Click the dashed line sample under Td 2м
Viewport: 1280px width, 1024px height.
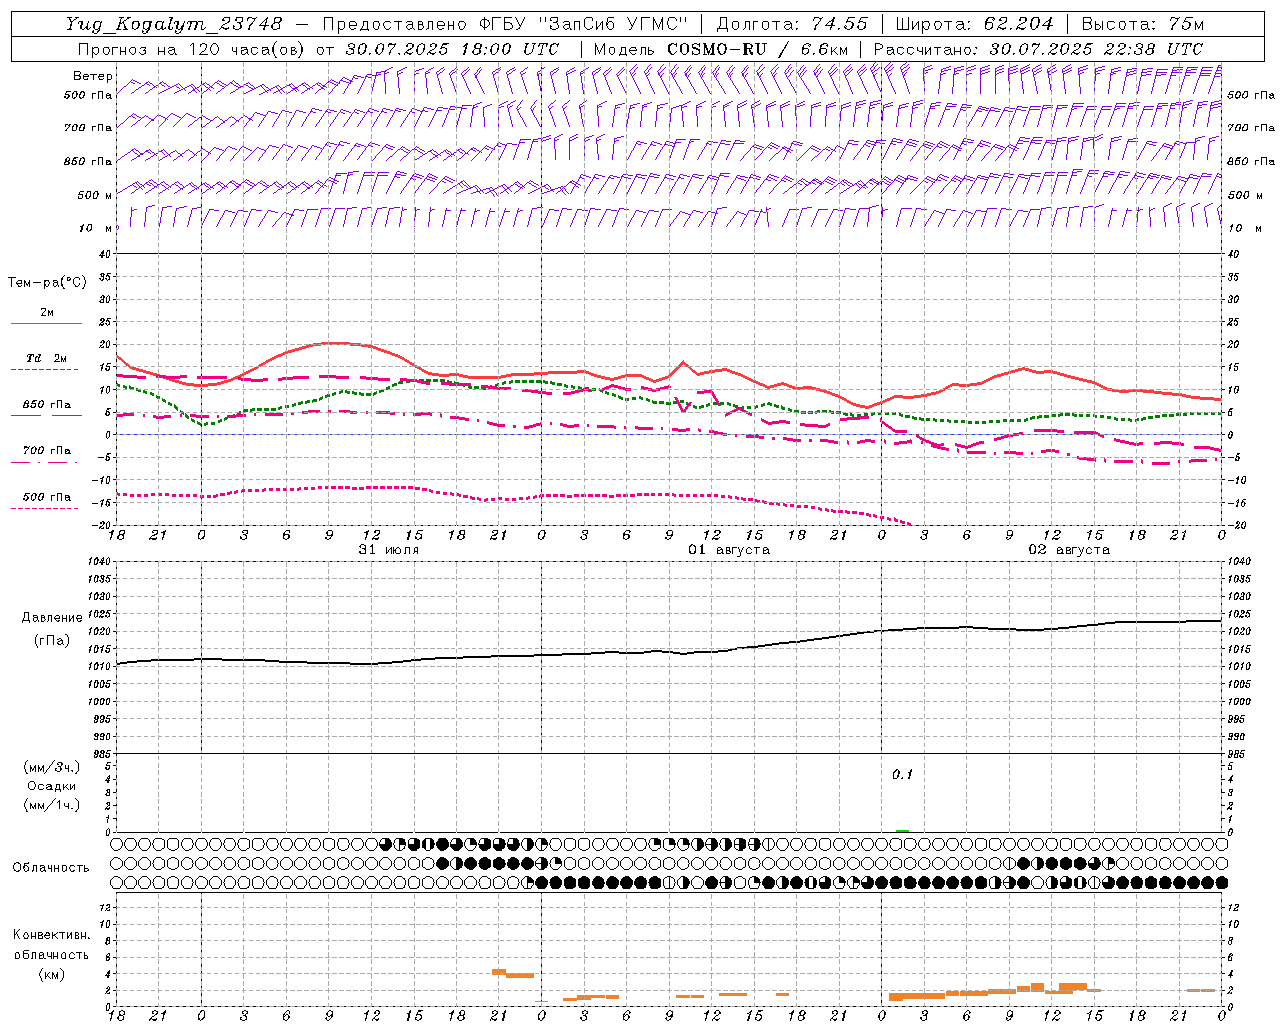pyautogui.click(x=44, y=370)
